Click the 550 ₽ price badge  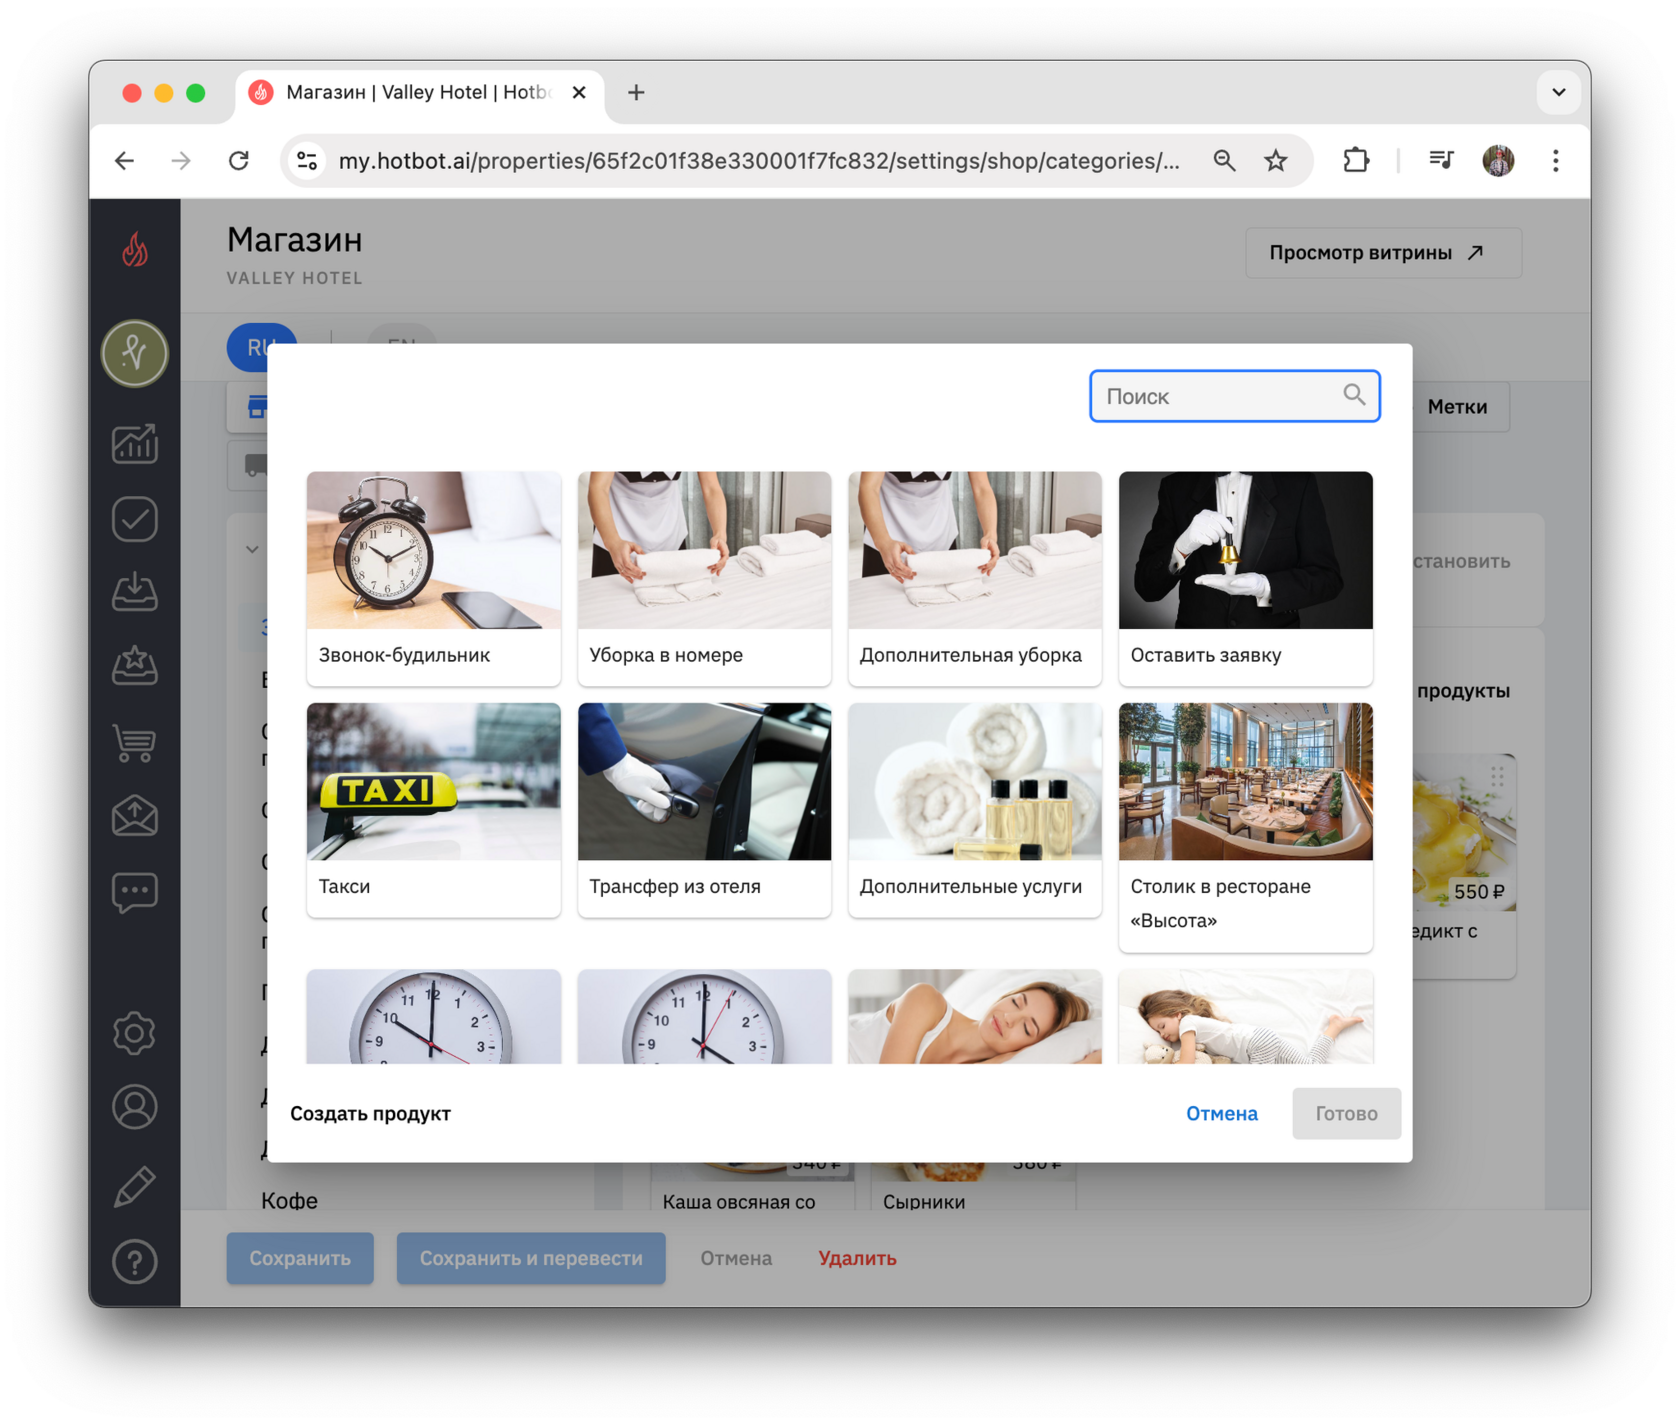[x=1479, y=892]
